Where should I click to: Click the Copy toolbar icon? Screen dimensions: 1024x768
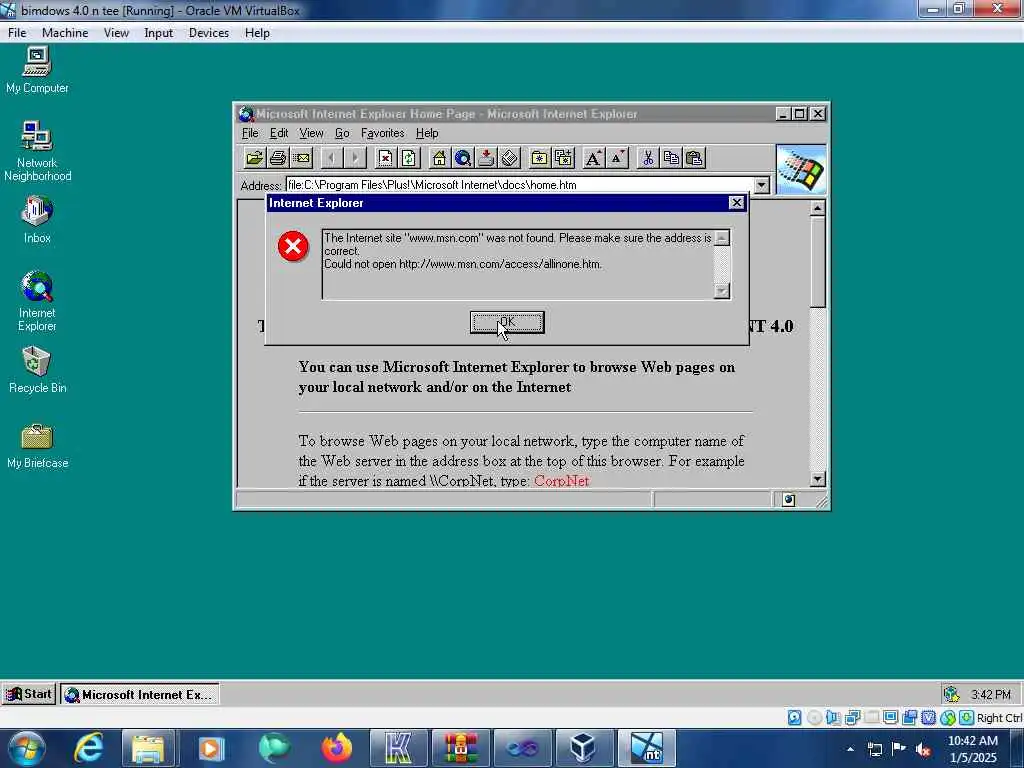(x=671, y=158)
